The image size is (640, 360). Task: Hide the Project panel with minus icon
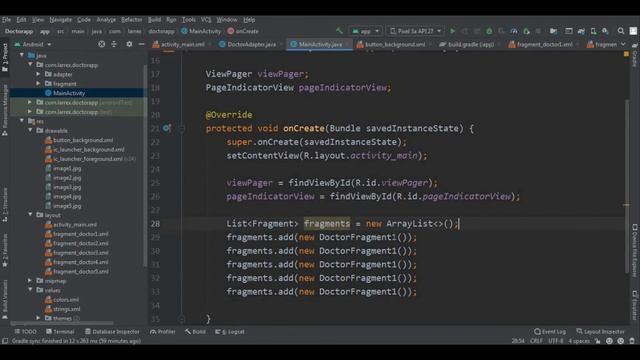(141, 44)
